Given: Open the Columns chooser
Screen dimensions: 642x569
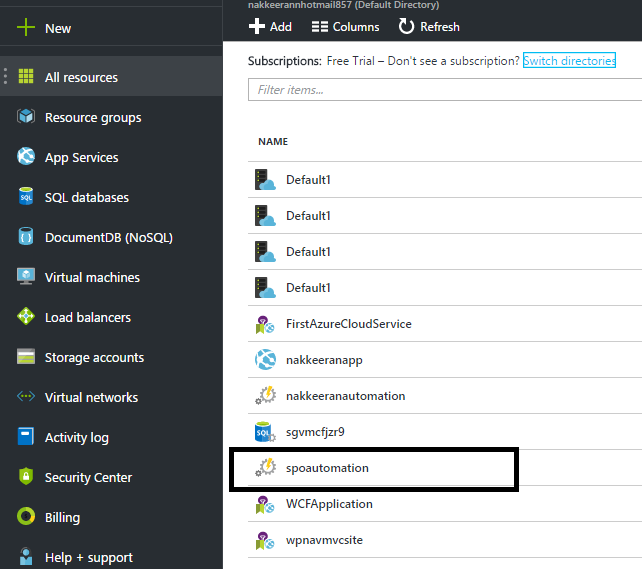Looking at the screenshot, I should tap(345, 27).
